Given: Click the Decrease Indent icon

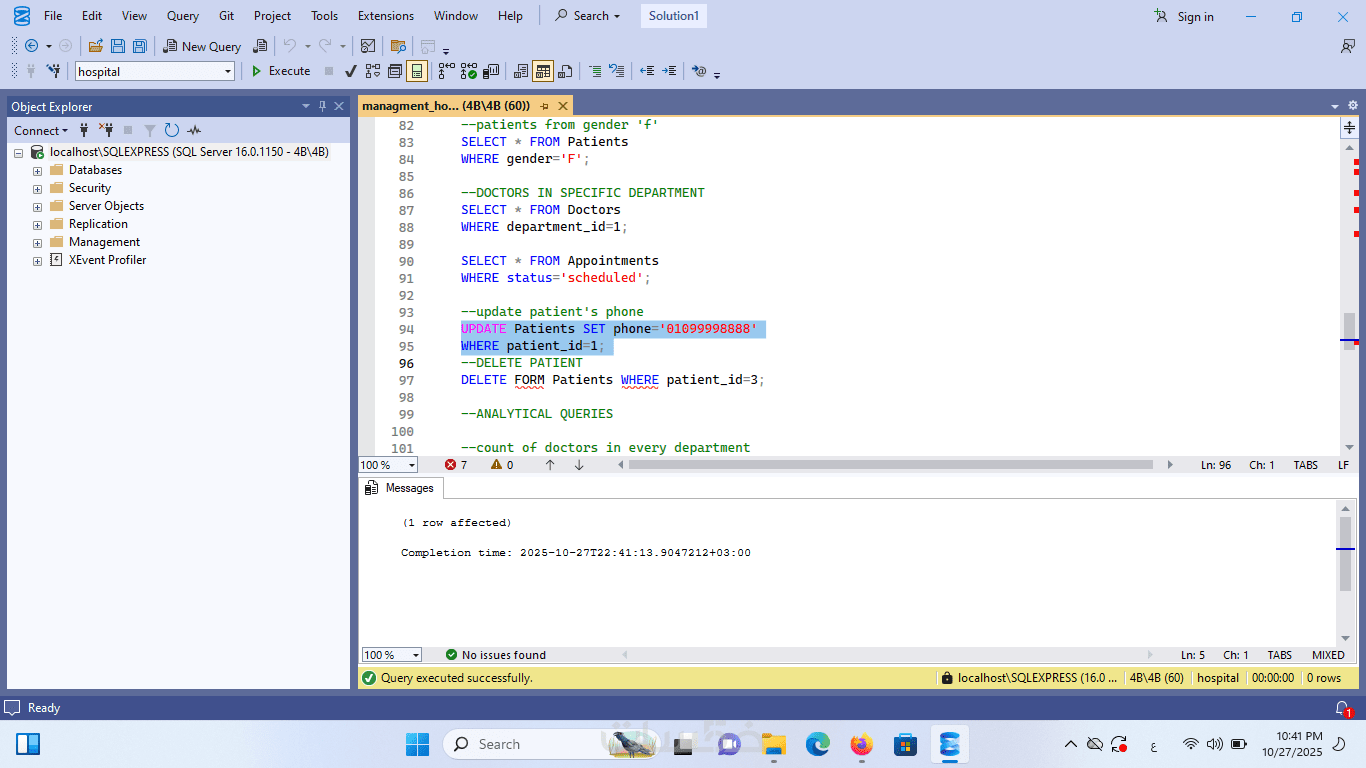Looking at the screenshot, I should (647, 71).
